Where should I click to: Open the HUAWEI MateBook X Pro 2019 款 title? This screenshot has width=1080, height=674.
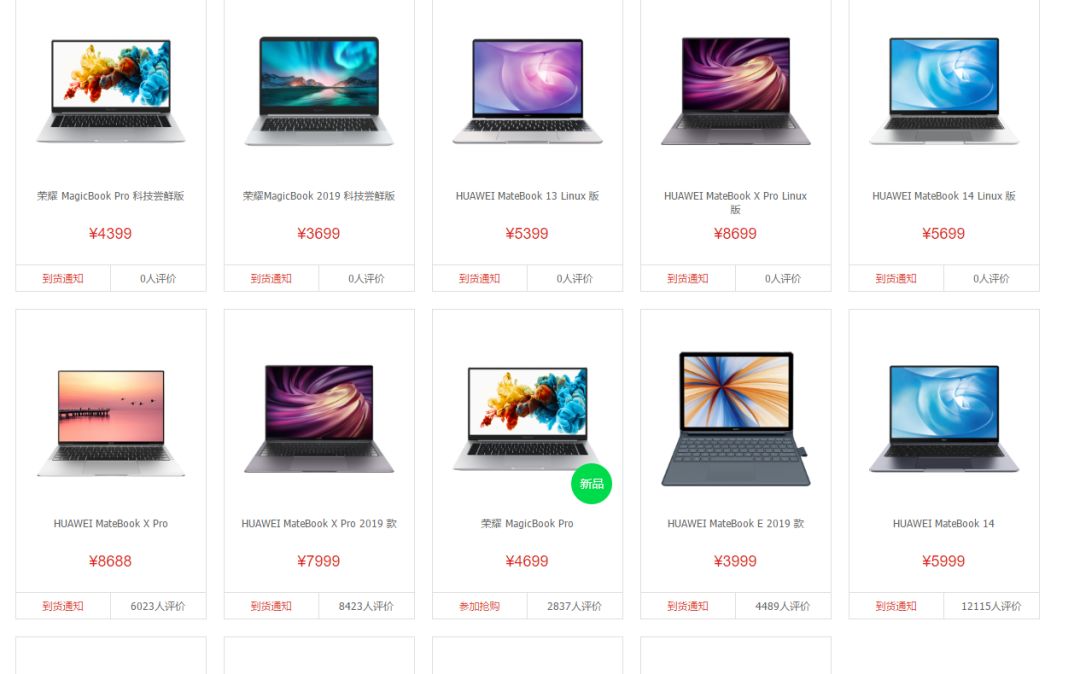[x=319, y=524]
